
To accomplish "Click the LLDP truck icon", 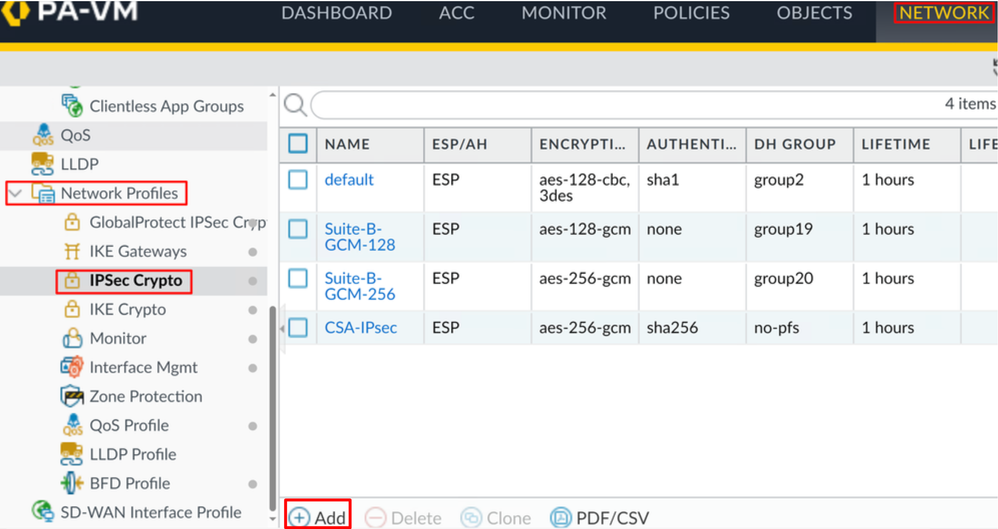I will tap(43, 164).
